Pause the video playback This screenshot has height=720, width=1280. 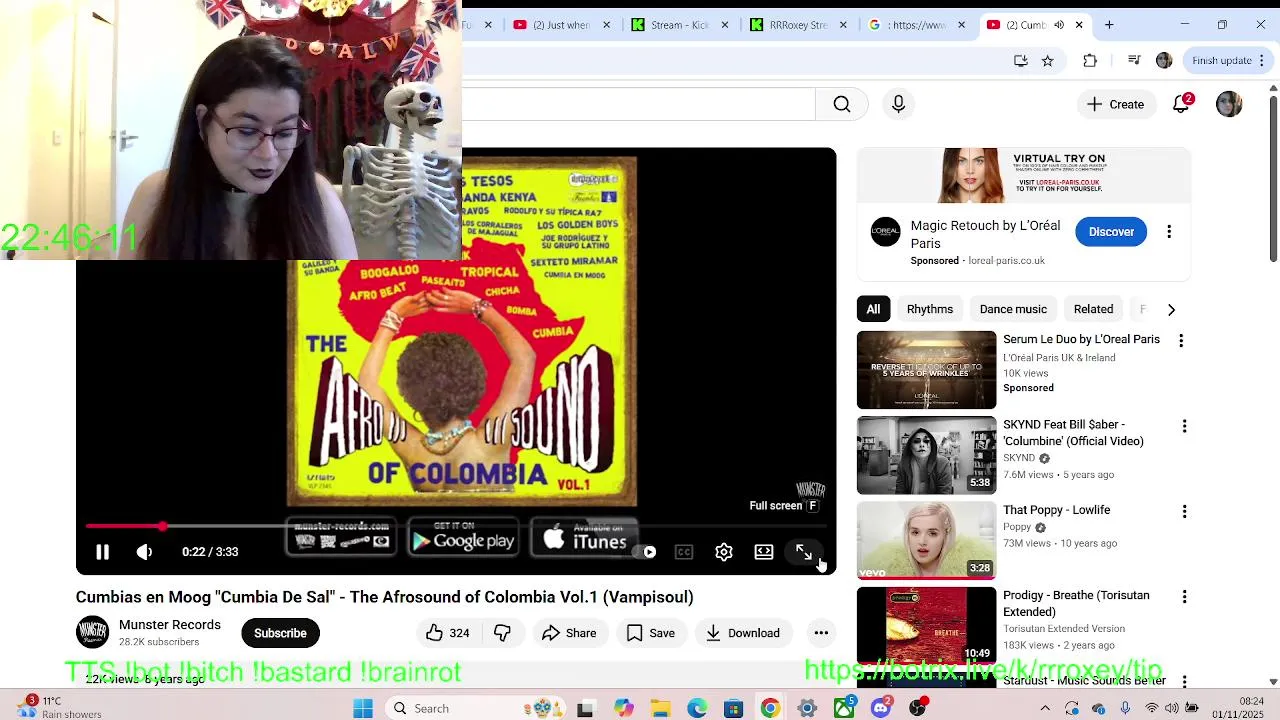click(x=102, y=552)
